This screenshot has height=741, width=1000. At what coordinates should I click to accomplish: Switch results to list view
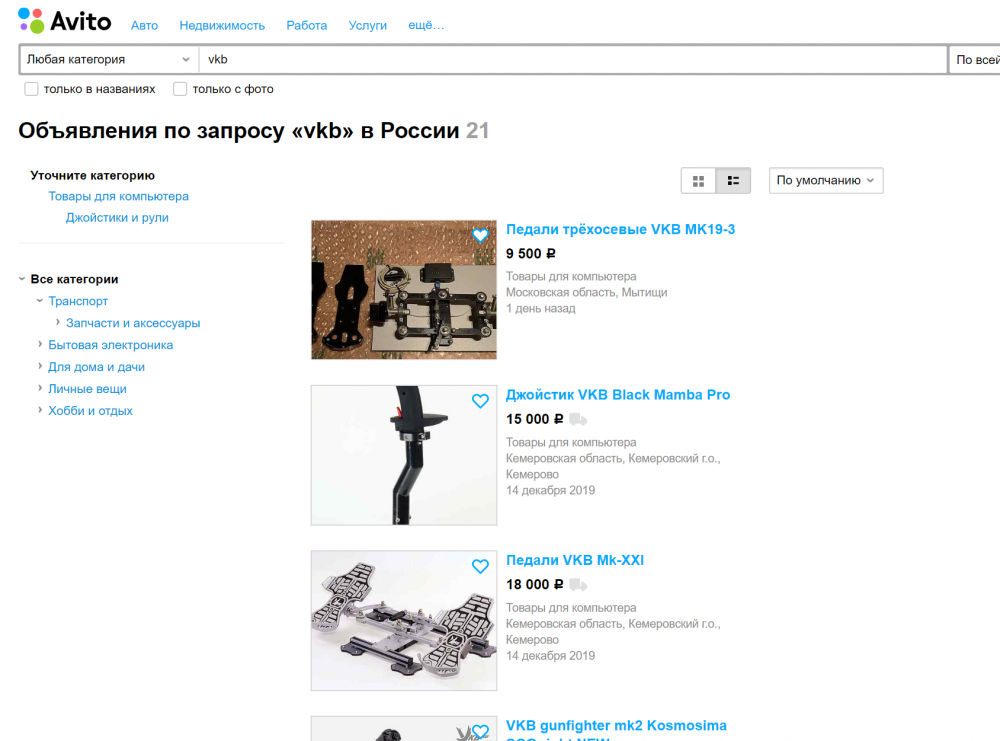click(733, 181)
